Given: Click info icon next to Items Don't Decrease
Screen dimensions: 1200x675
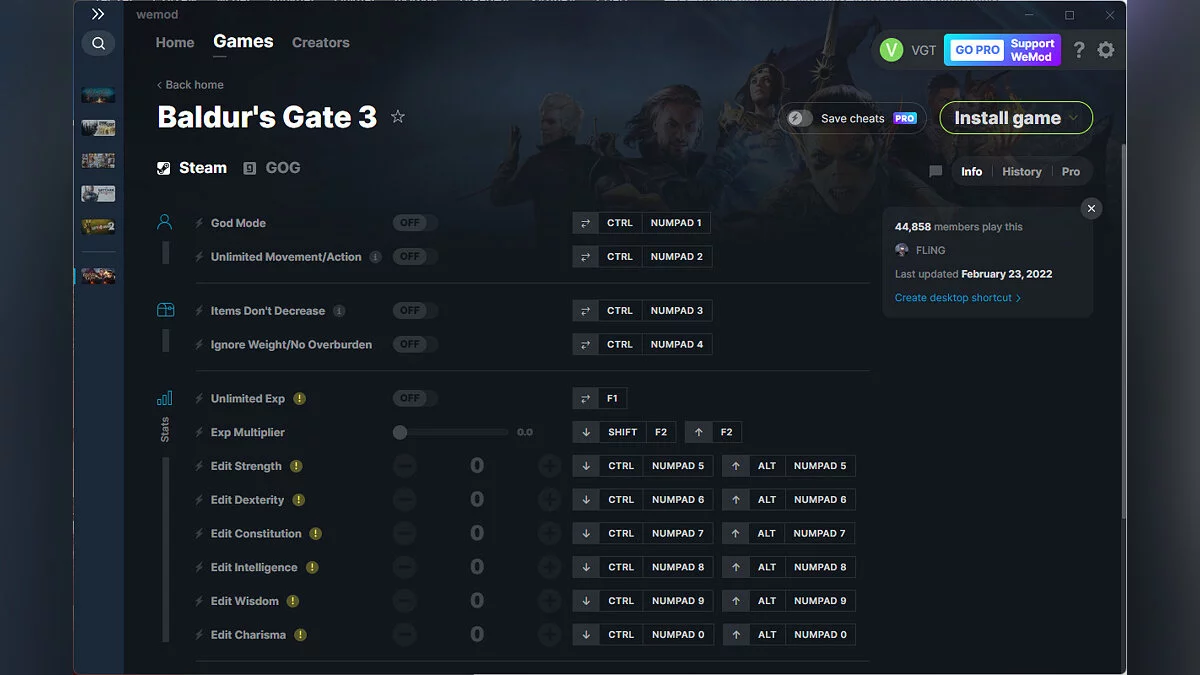Looking at the screenshot, I should coord(339,311).
